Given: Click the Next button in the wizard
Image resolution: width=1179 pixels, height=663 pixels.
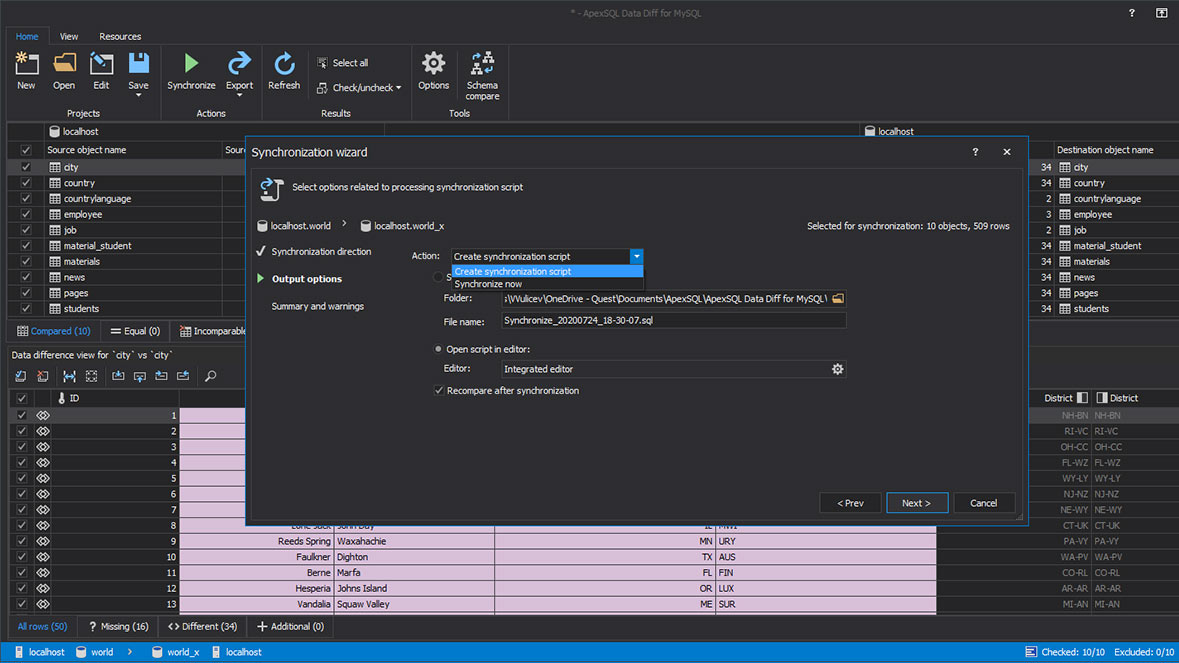Looking at the screenshot, I should pyautogui.click(x=916, y=503).
